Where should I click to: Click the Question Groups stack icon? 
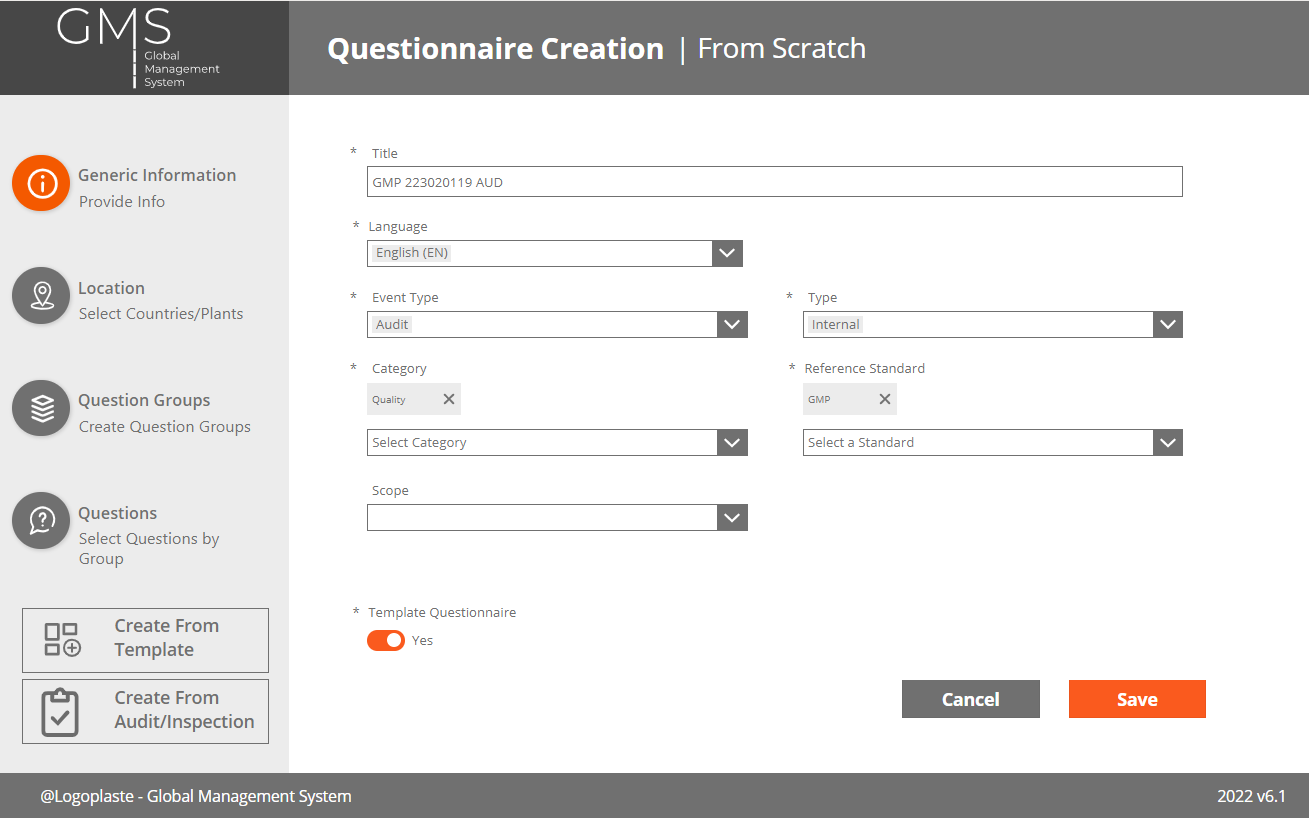tap(40, 407)
